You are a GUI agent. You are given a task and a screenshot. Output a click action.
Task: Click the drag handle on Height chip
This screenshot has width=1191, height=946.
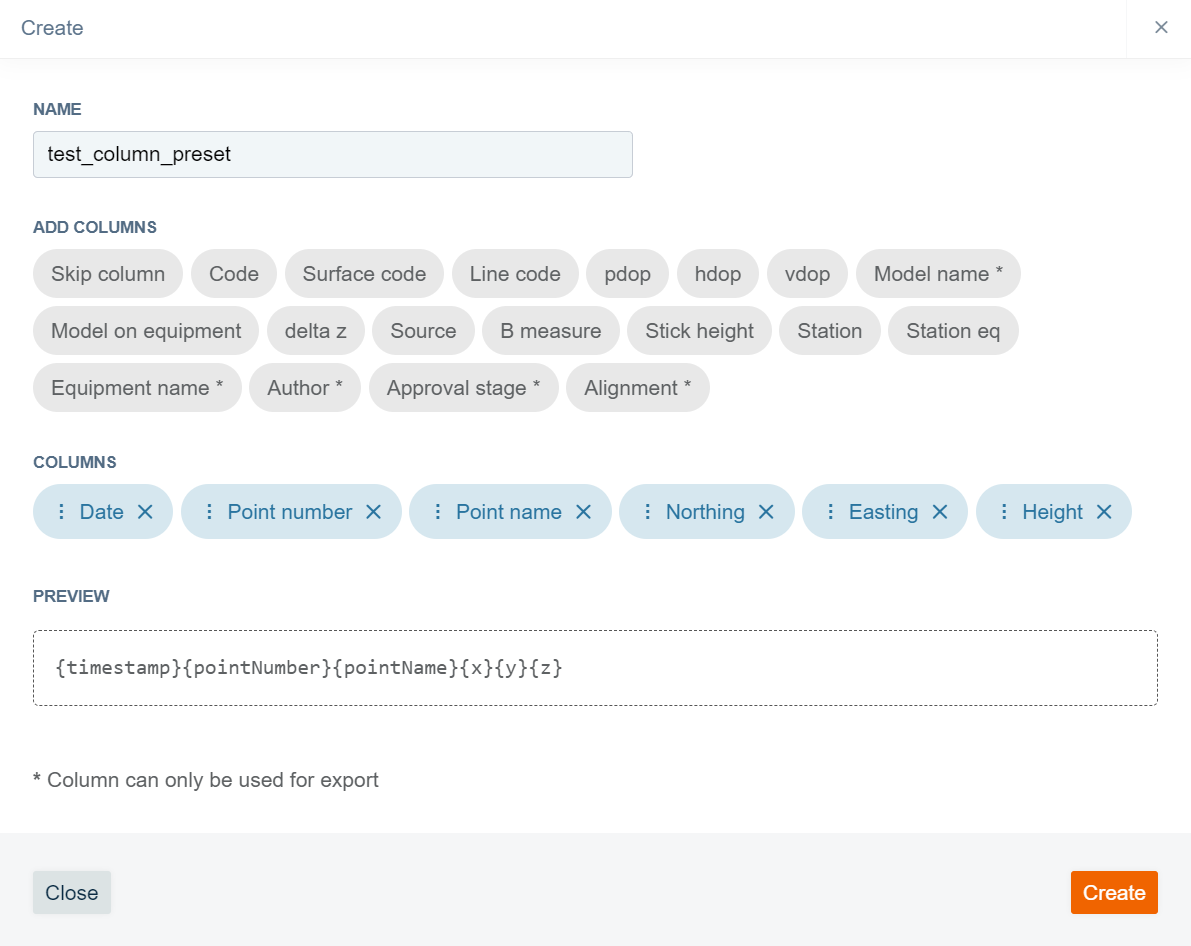point(1004,512)
